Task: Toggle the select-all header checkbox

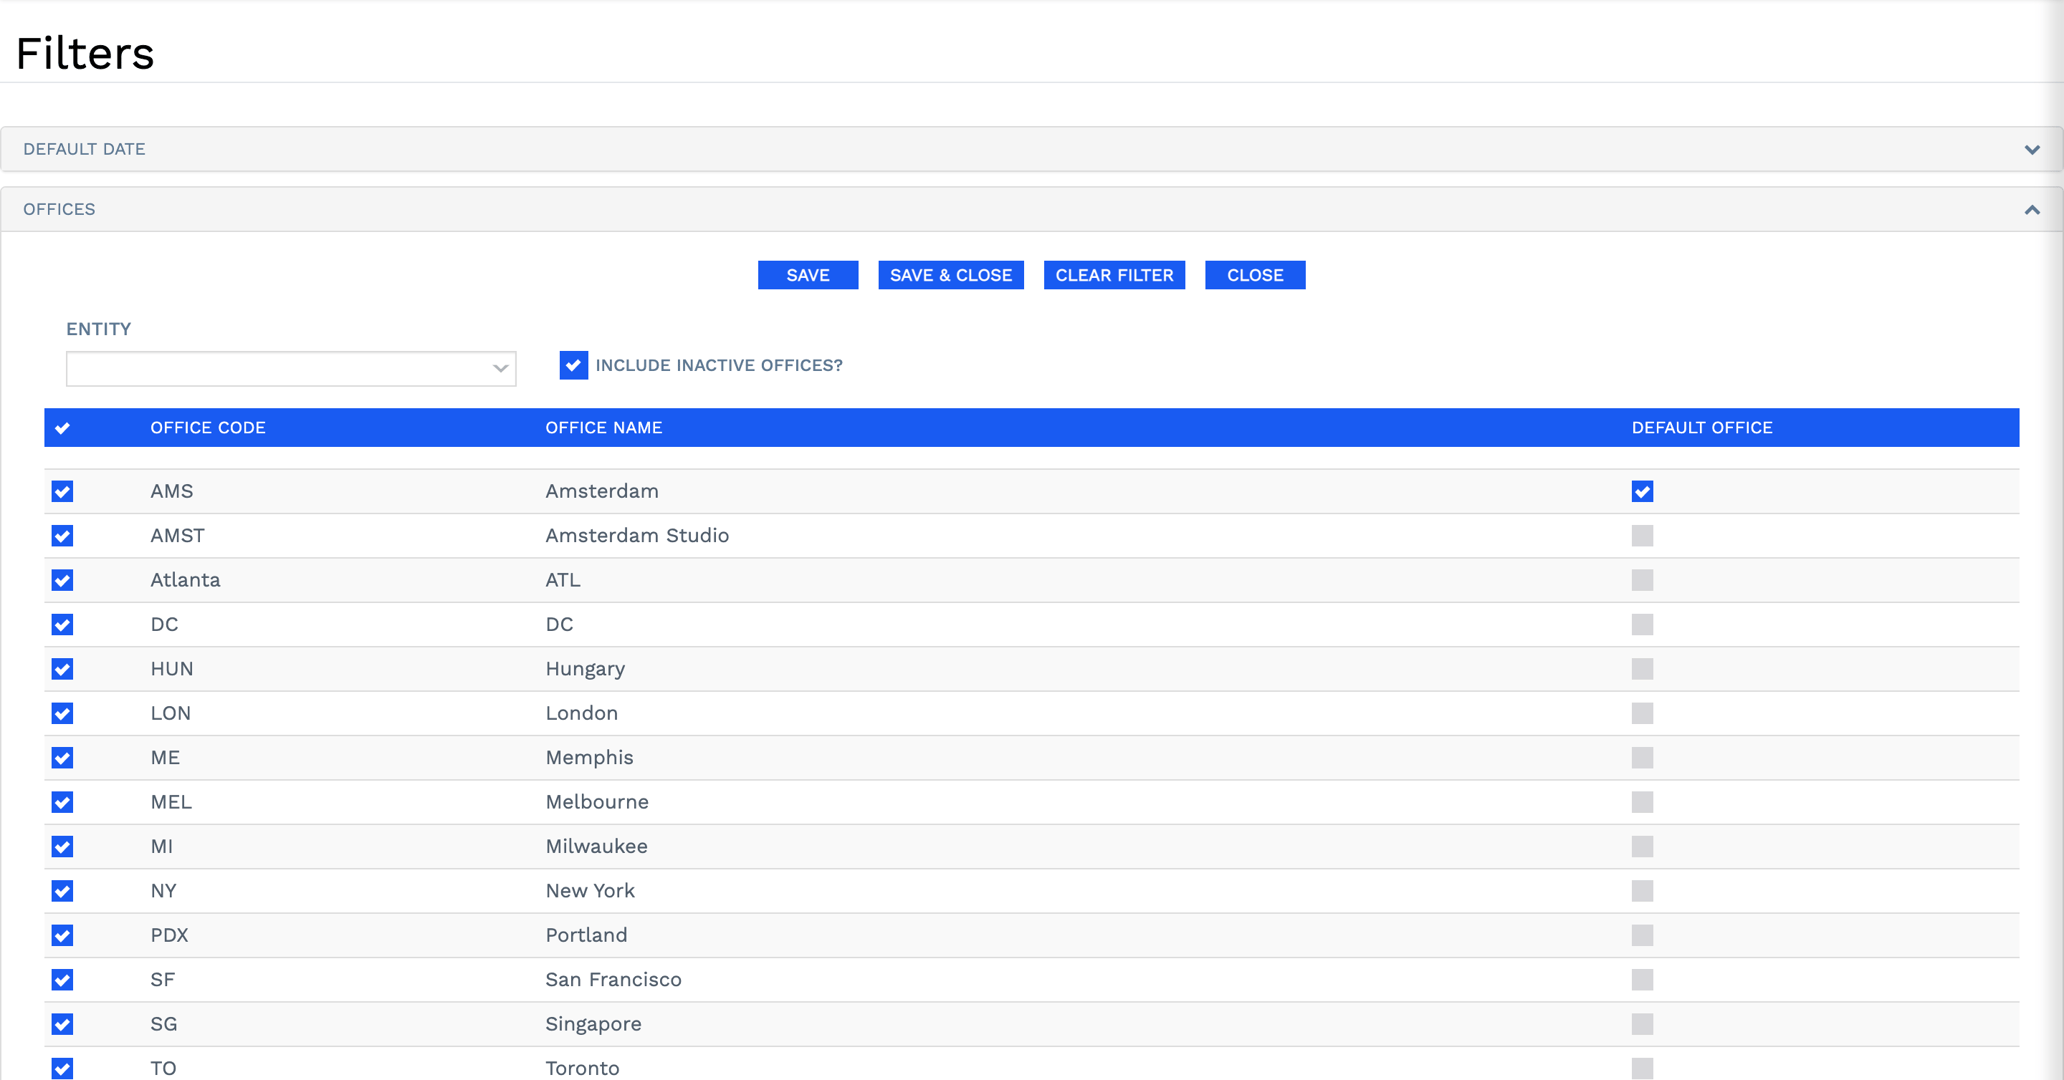Action: tap(63, 428)
